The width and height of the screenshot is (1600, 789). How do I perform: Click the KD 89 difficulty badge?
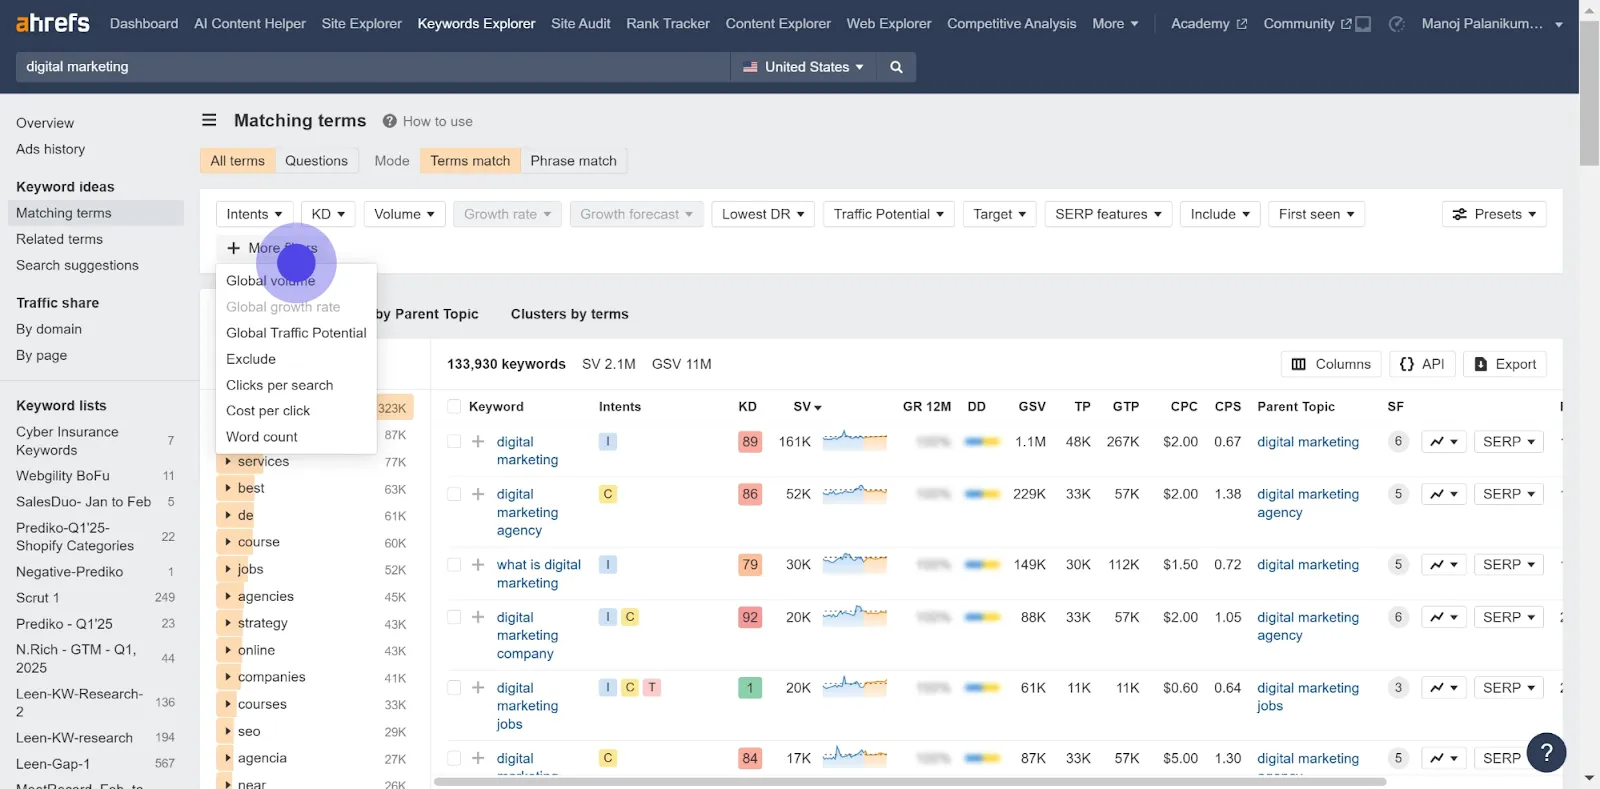click(750, 441)
